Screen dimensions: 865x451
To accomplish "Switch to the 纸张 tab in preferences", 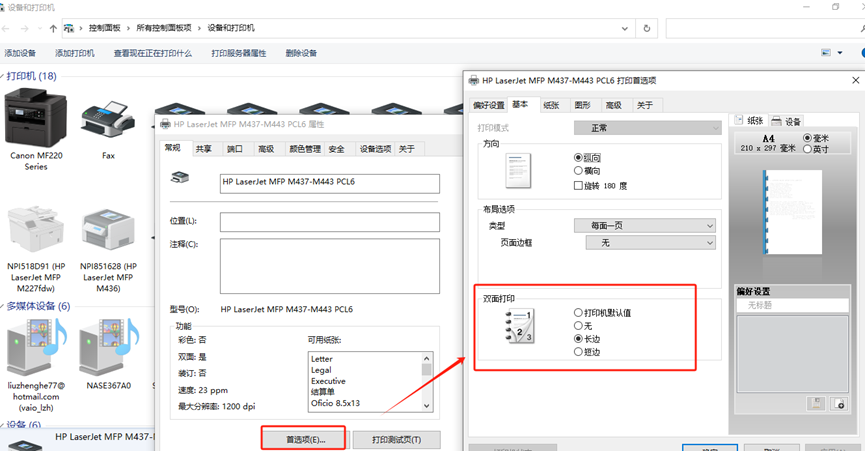I will (x=551, y=105).
